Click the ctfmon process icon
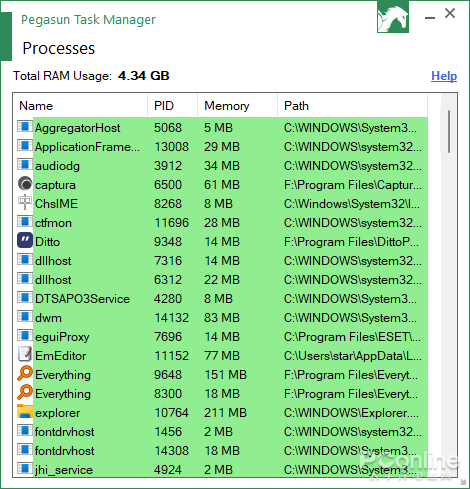This screenshot has height=489, width=470. tap(25, 222)
